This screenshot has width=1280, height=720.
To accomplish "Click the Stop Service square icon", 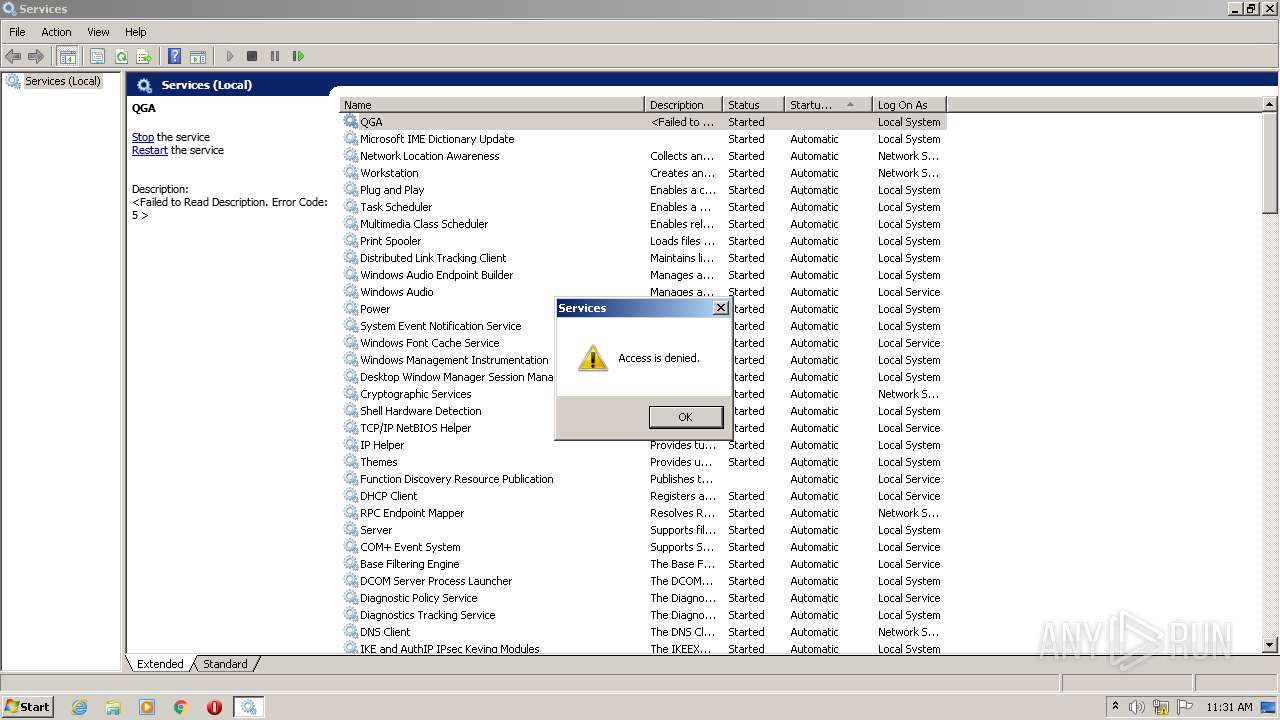I will click(252, 56).
